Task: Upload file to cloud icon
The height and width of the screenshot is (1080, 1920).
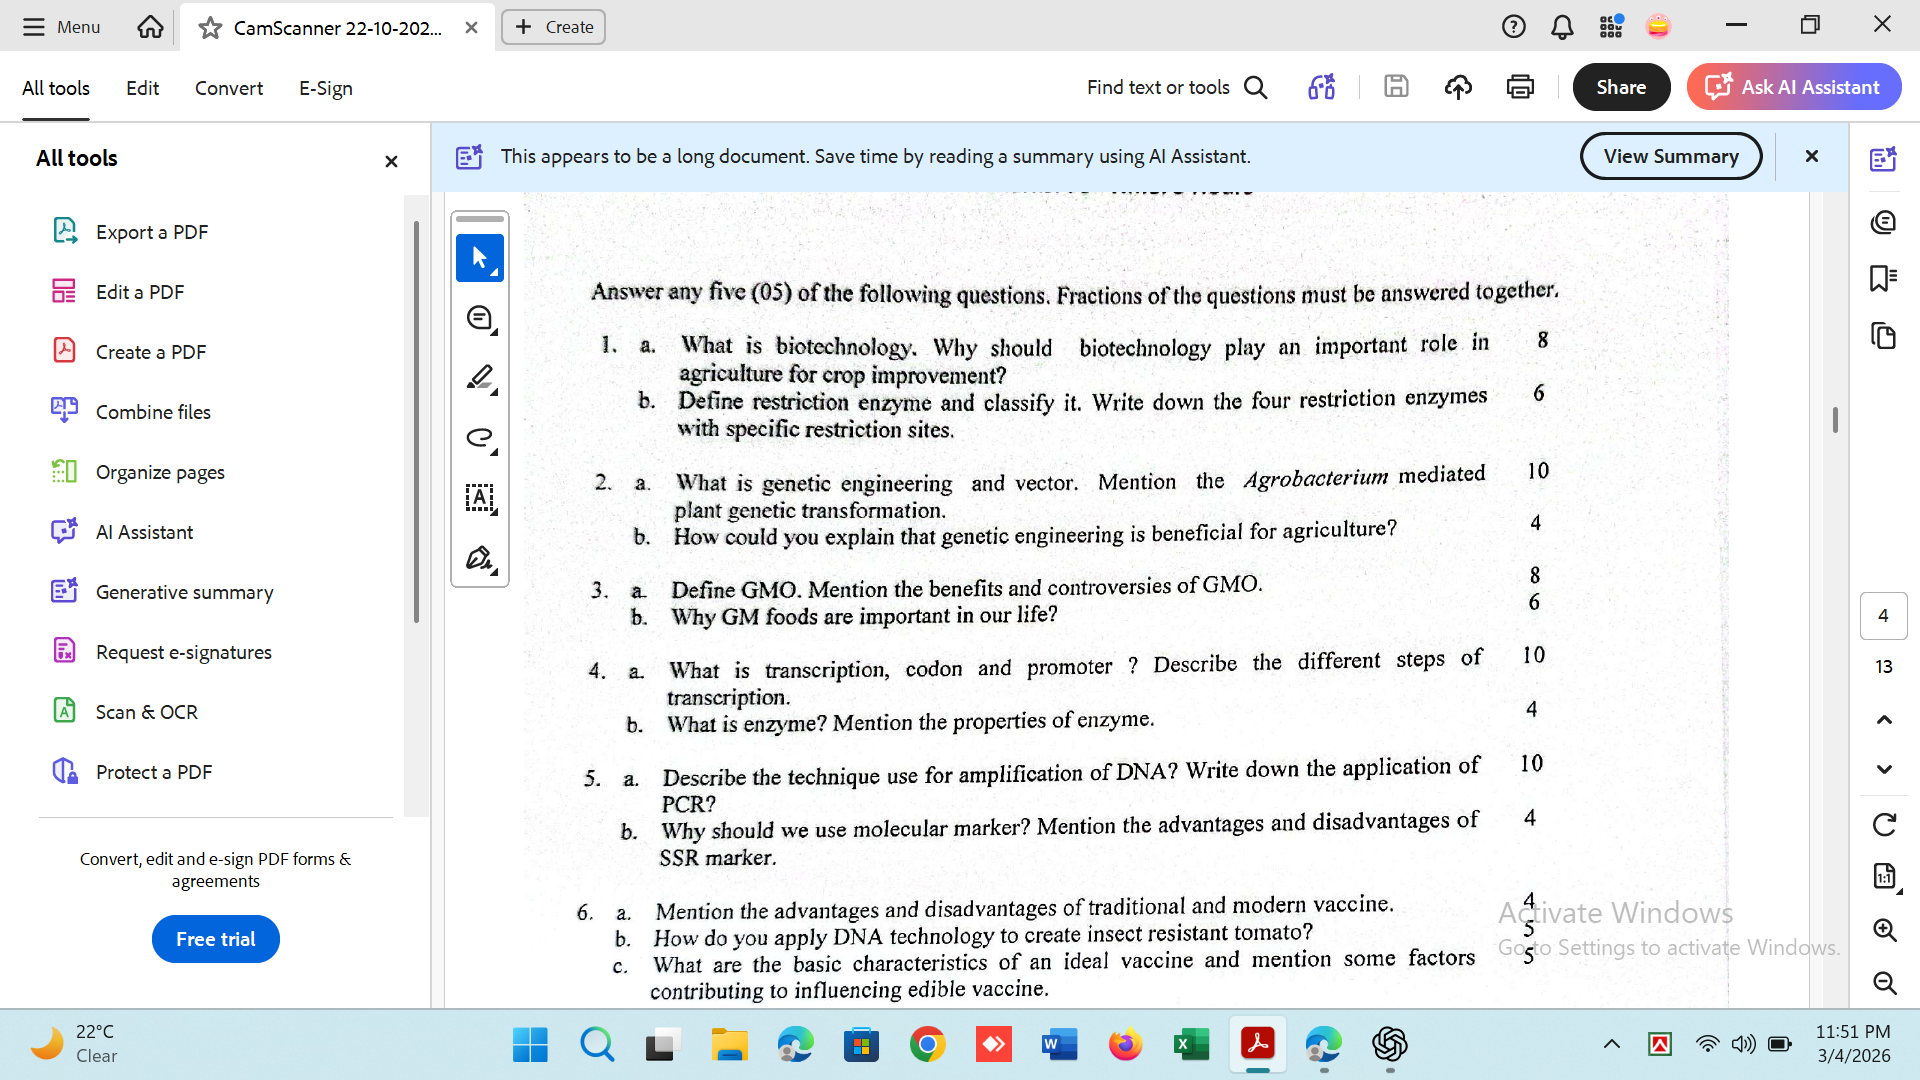Action: click(1458, 87)
